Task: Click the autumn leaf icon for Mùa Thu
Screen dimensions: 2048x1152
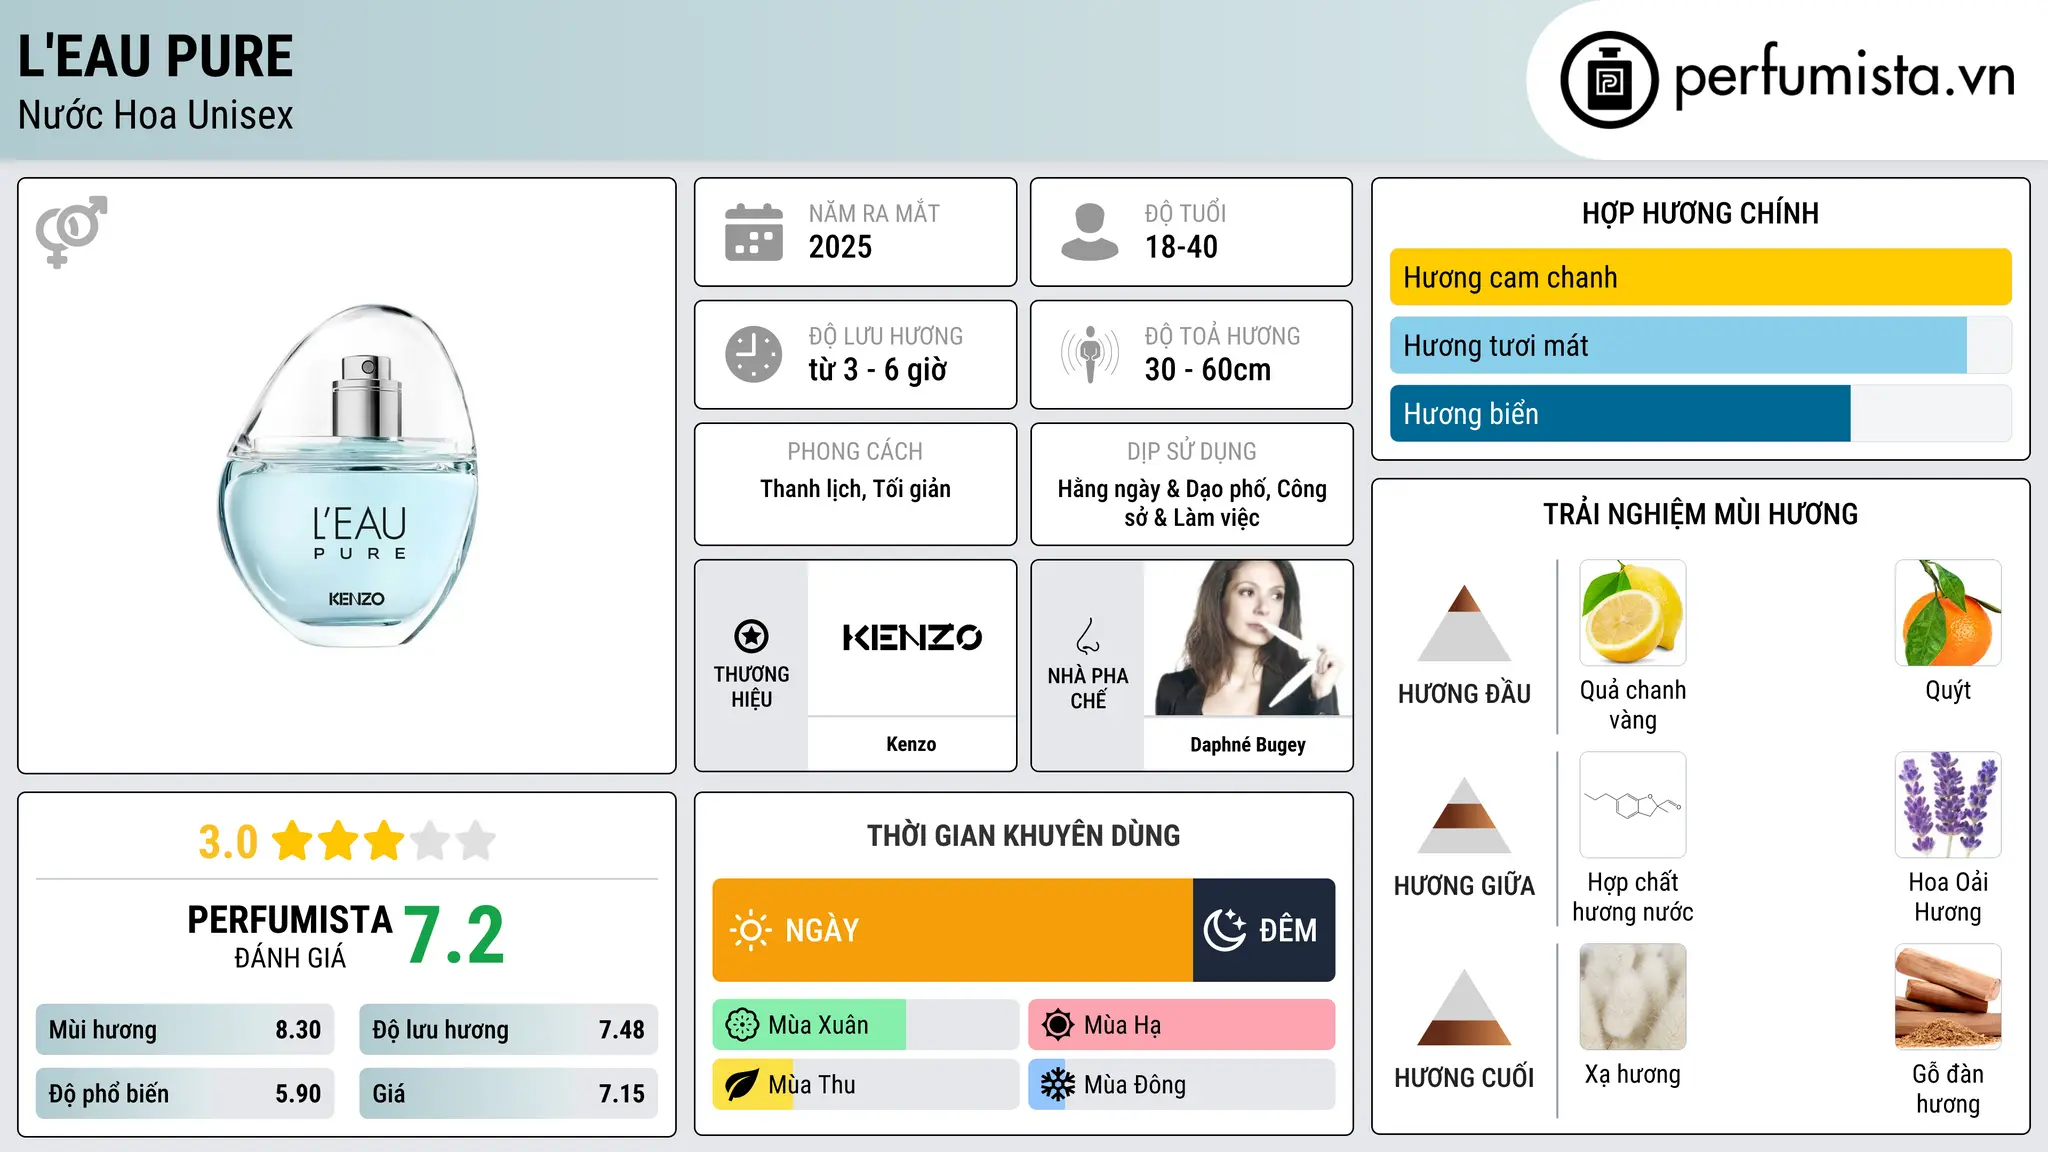Action: [742, 1085]
